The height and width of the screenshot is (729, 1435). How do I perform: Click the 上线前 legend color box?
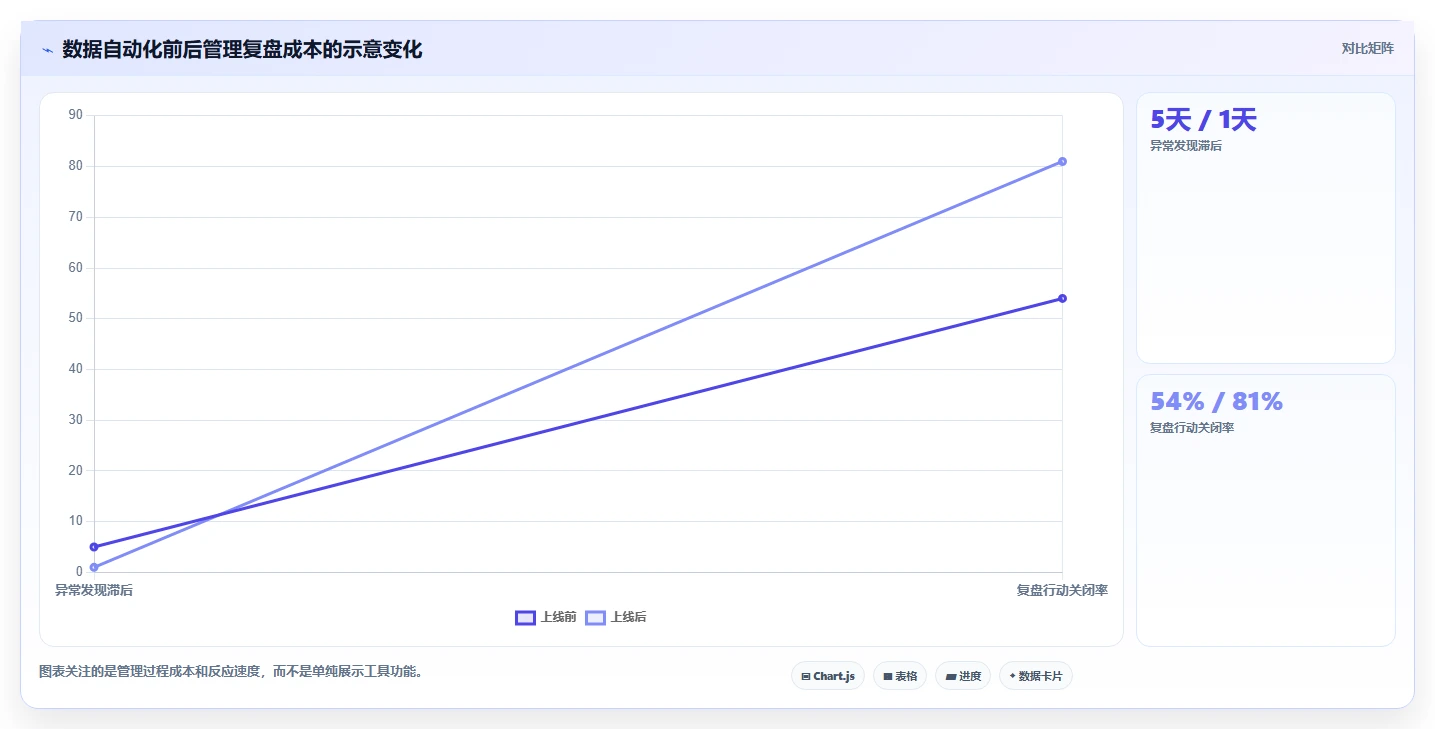tap(525, 617)
